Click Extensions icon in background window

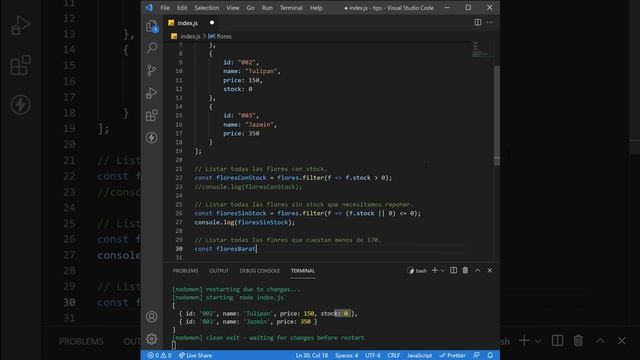click(x=20, y=65)
